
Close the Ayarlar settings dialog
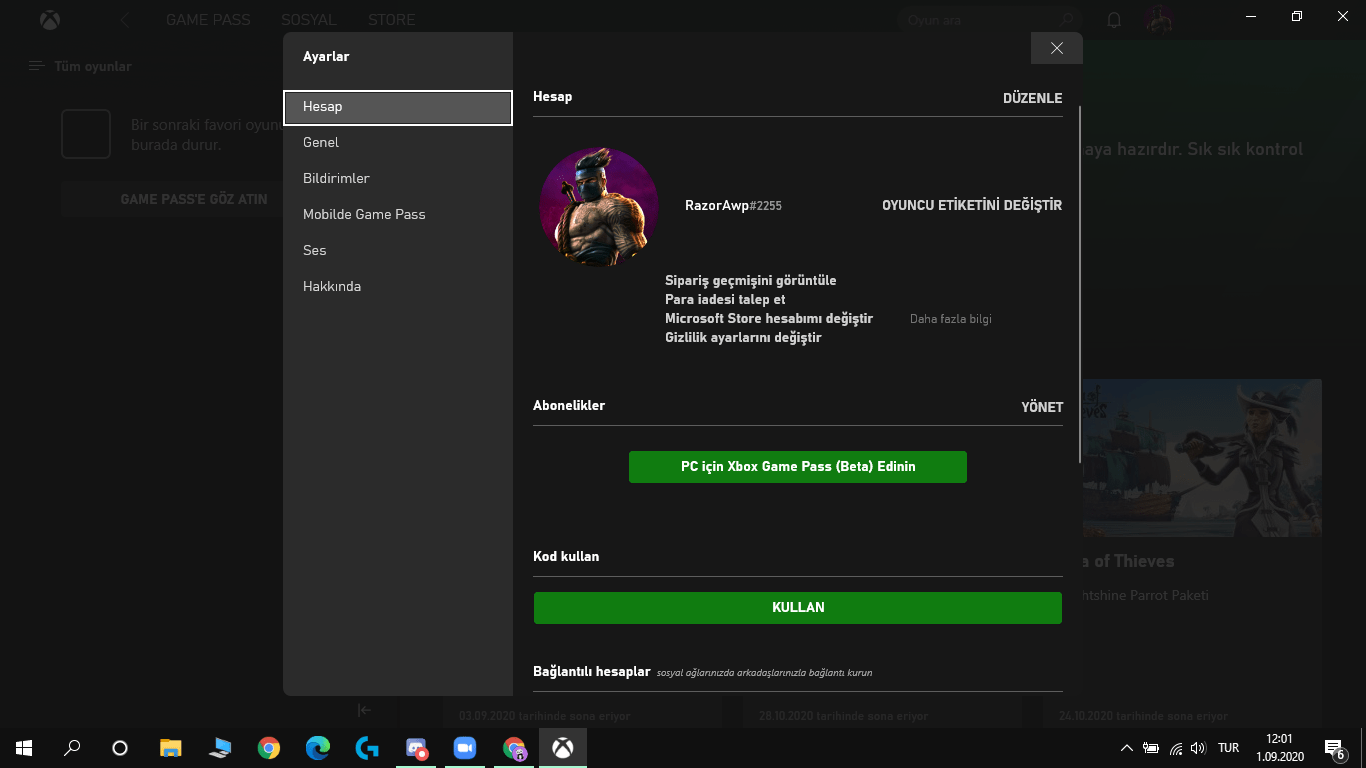[x=1056, y=48]
